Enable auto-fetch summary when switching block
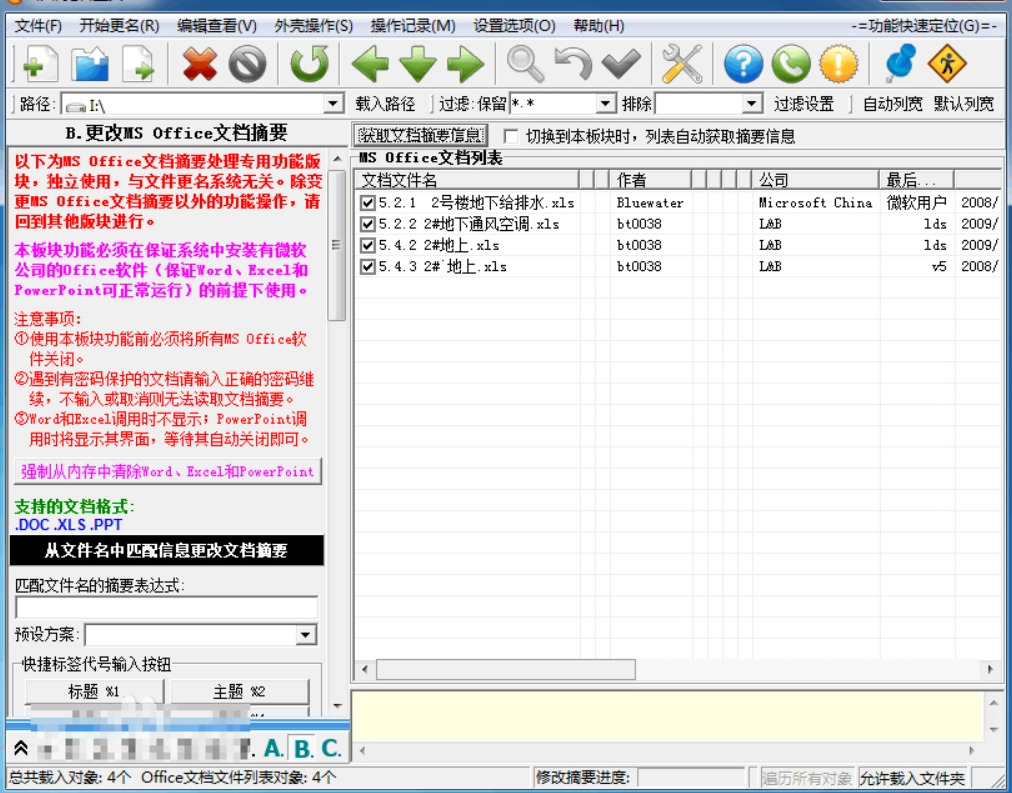Screen dimensions: 1012x793 pos(511,136)
